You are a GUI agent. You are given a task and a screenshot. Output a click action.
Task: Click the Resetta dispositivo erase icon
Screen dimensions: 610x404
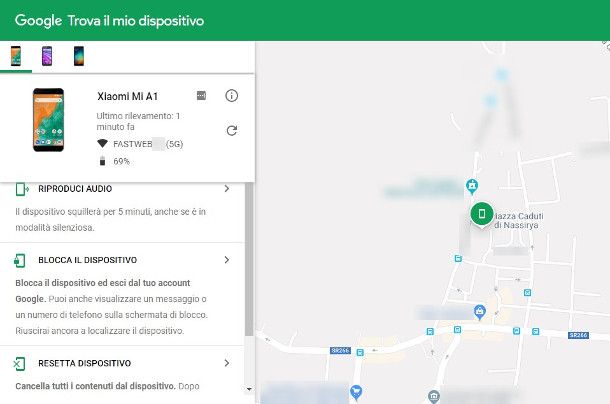pyautogui.click(x=19, y=364)
